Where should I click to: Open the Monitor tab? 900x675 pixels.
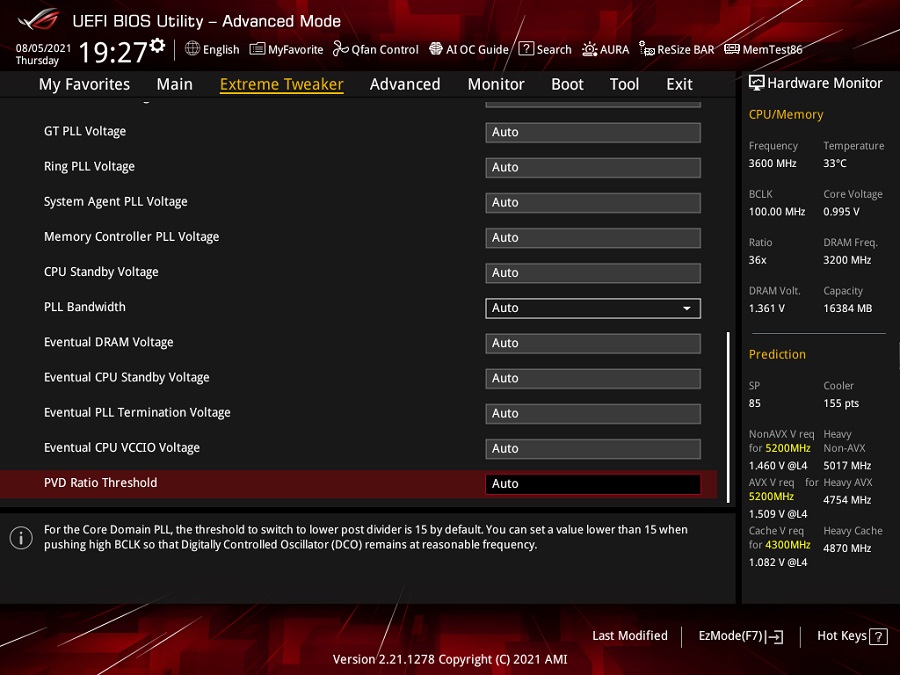[496, 84]
